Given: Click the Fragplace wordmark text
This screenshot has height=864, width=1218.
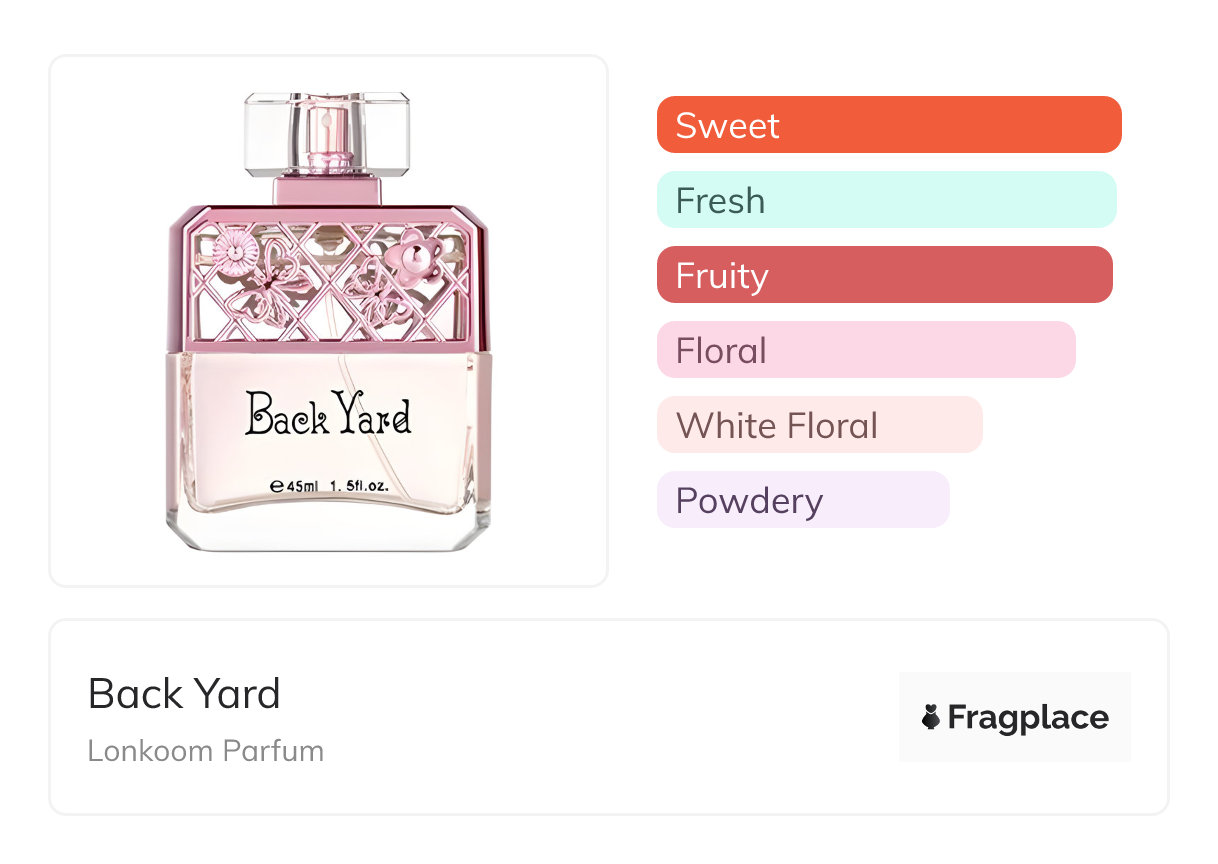Looking at the screenshot, I should point(1027,717).
